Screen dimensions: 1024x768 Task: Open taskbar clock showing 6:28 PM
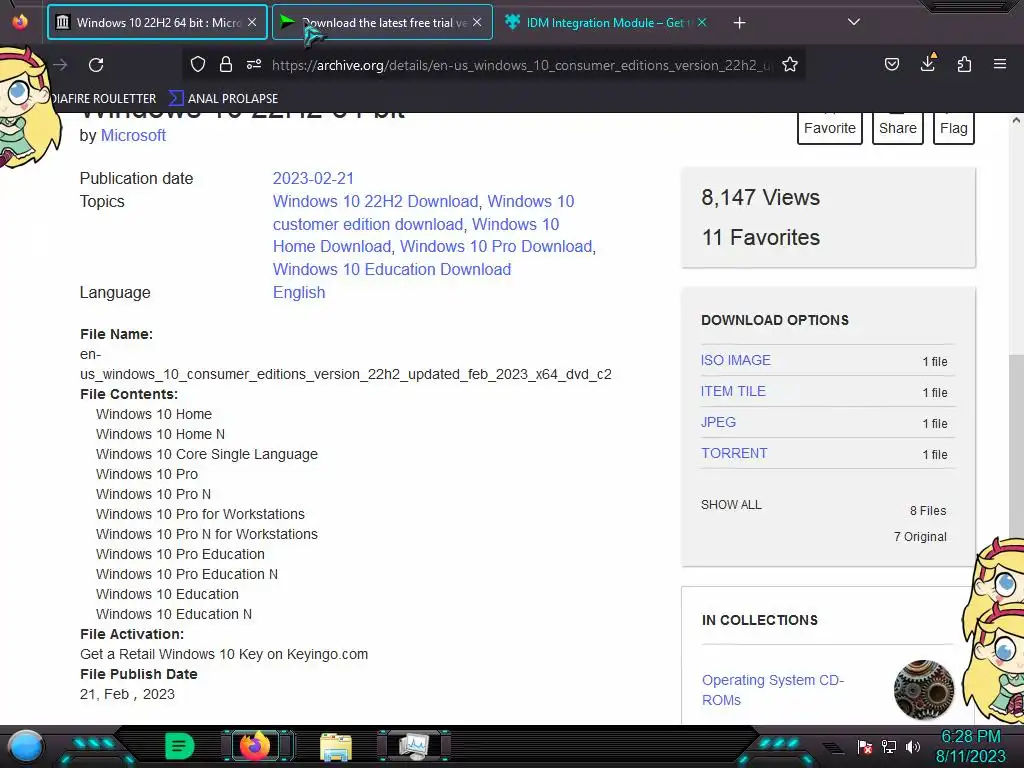pyautogui.click(x=970, y=746)
